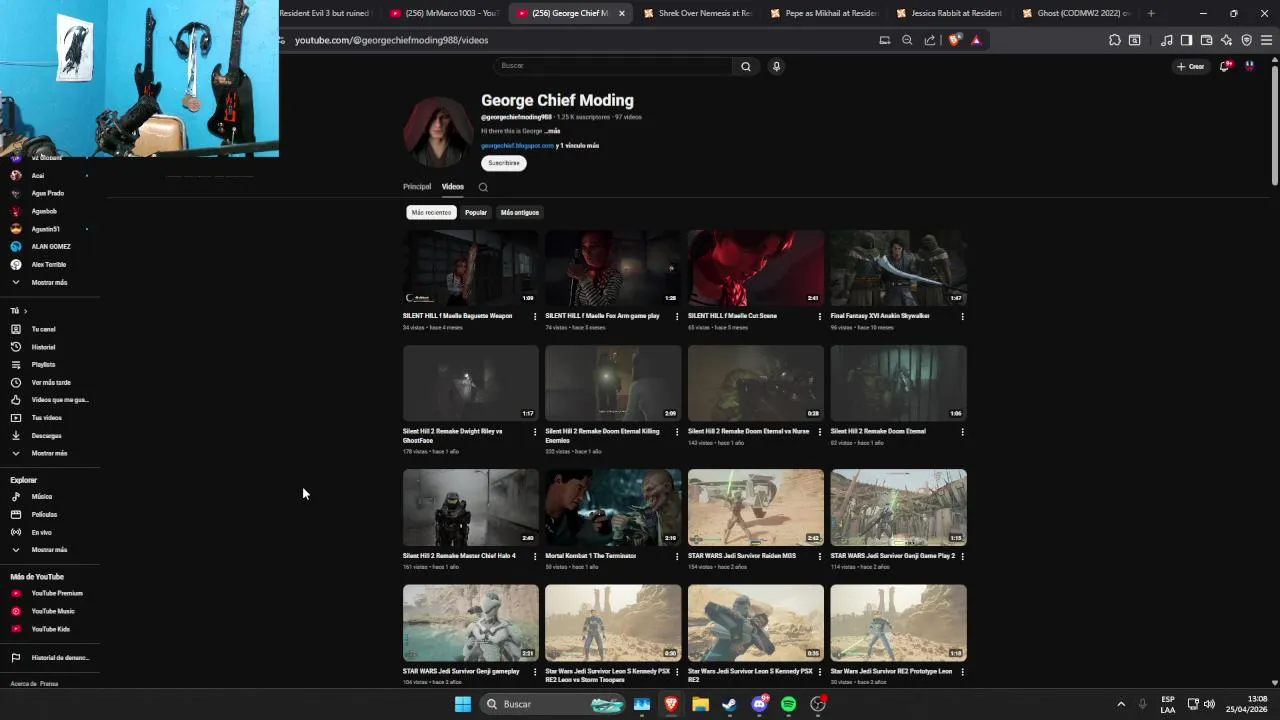
Task: Open YouTube Music in sidebar
Action: (x=52, y=611)
